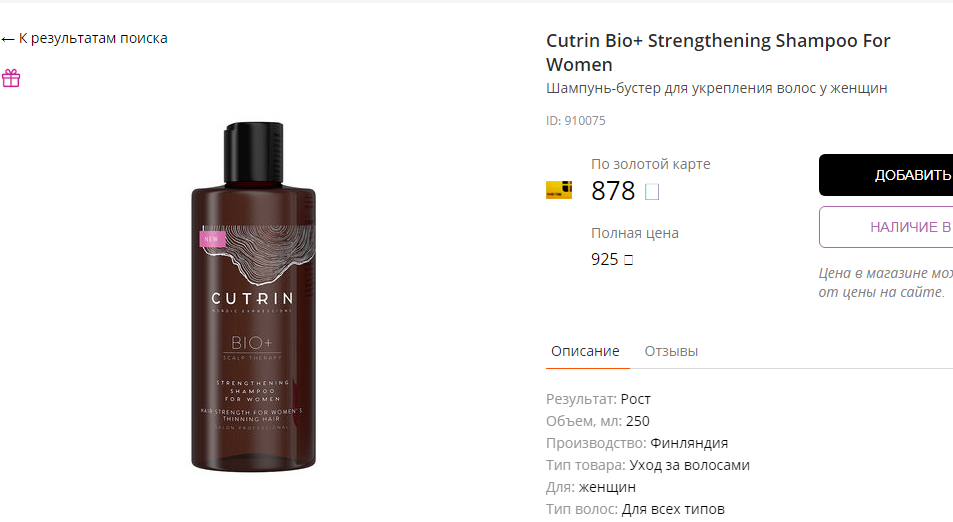Click the pink gift box icon
Viewport: 953px width, 522px height.
(x=11, y=78)
